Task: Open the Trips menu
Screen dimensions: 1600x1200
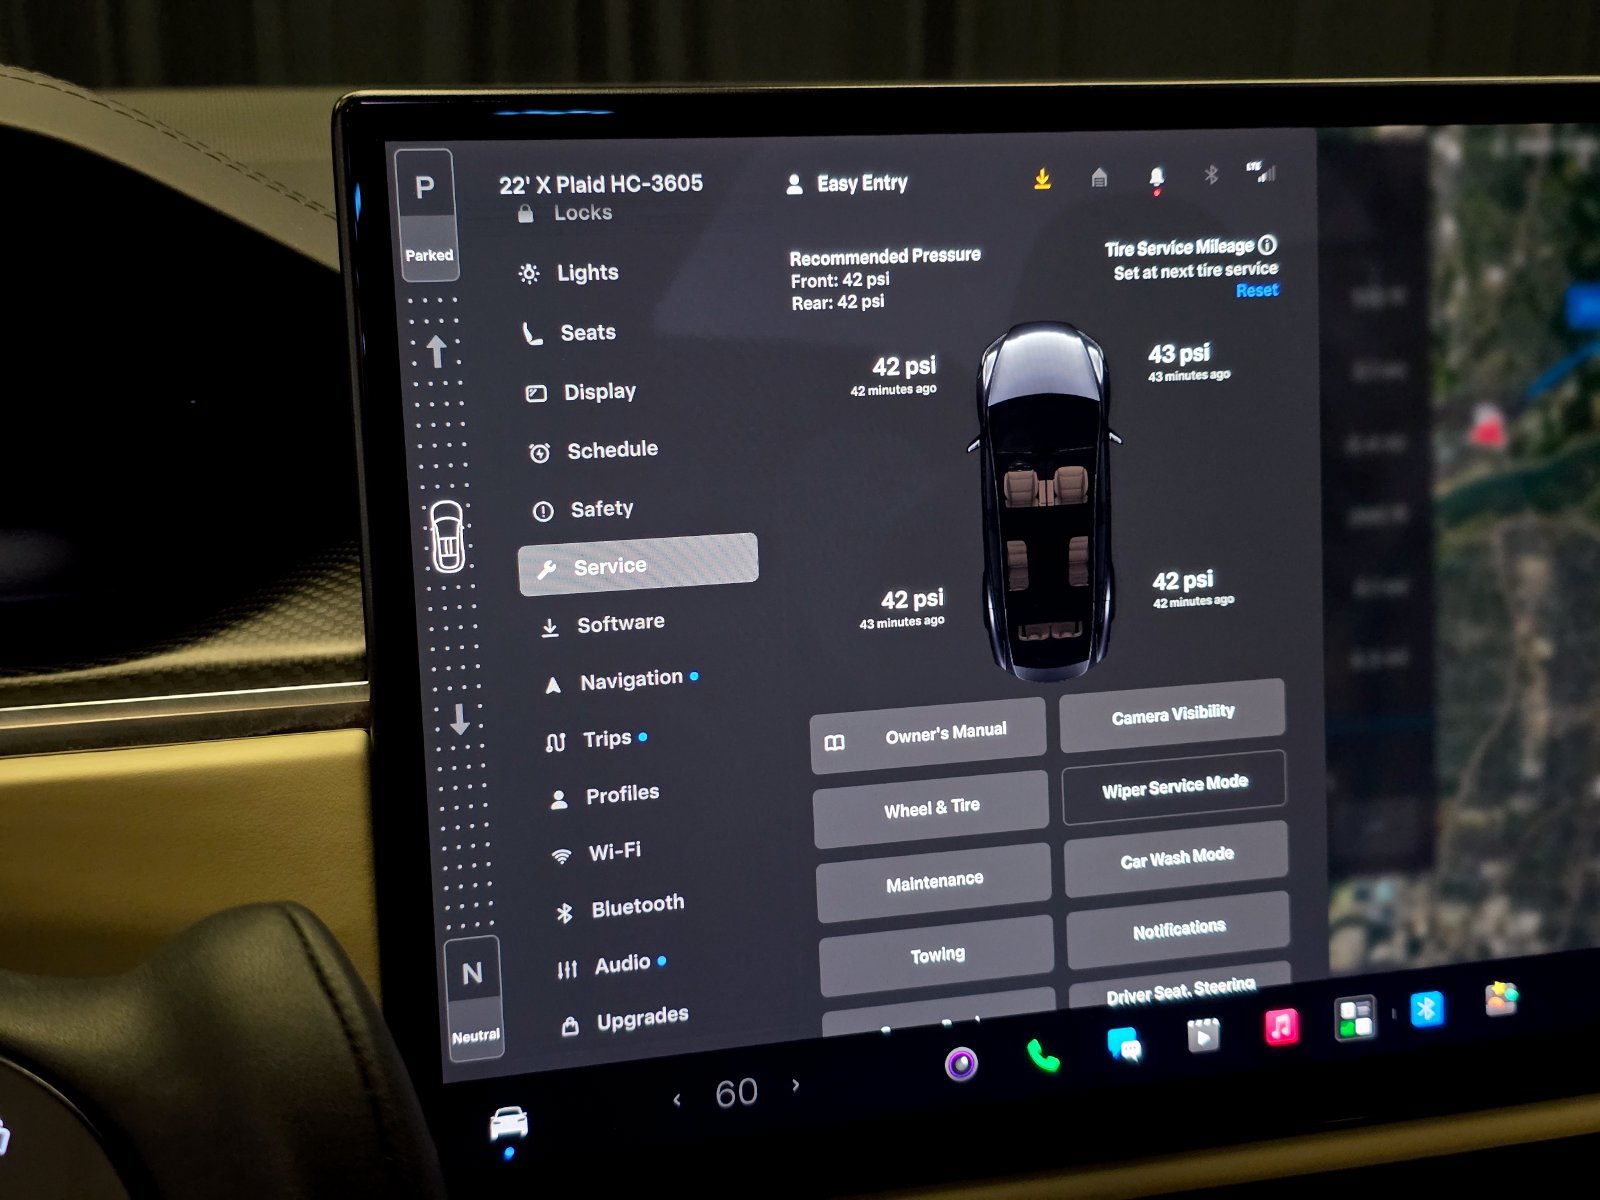Action: (x=597, y=740)
